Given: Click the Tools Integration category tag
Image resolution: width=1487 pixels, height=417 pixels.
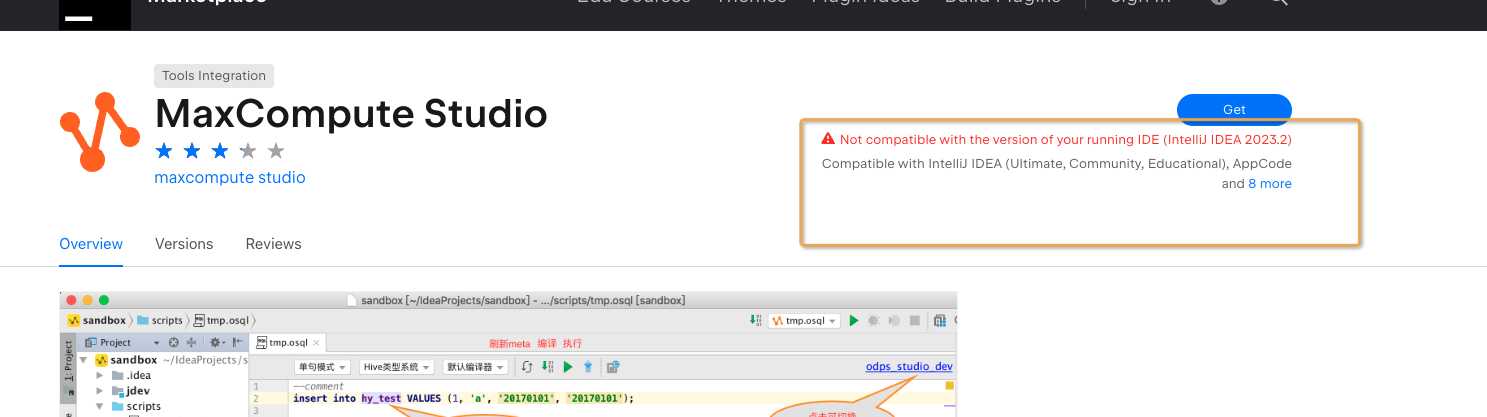Looking at the screenshot, I should 214,75.
